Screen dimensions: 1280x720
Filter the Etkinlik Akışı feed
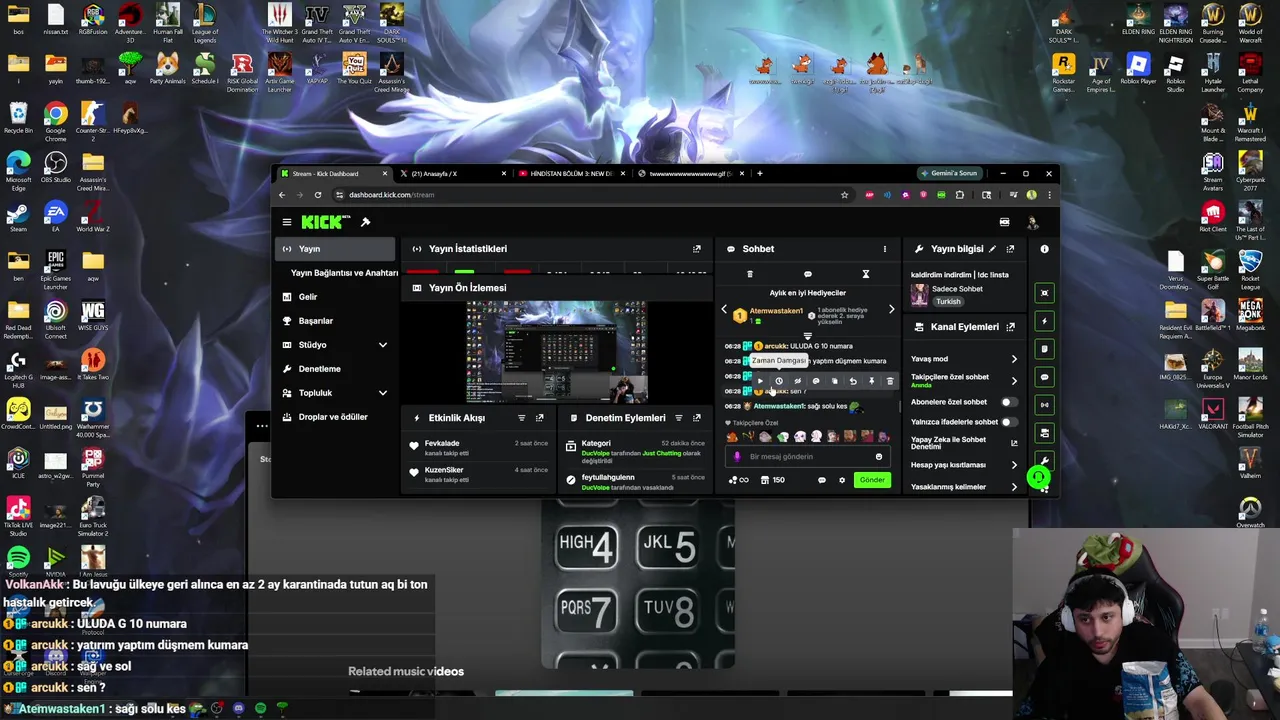(x=521, y=418)
